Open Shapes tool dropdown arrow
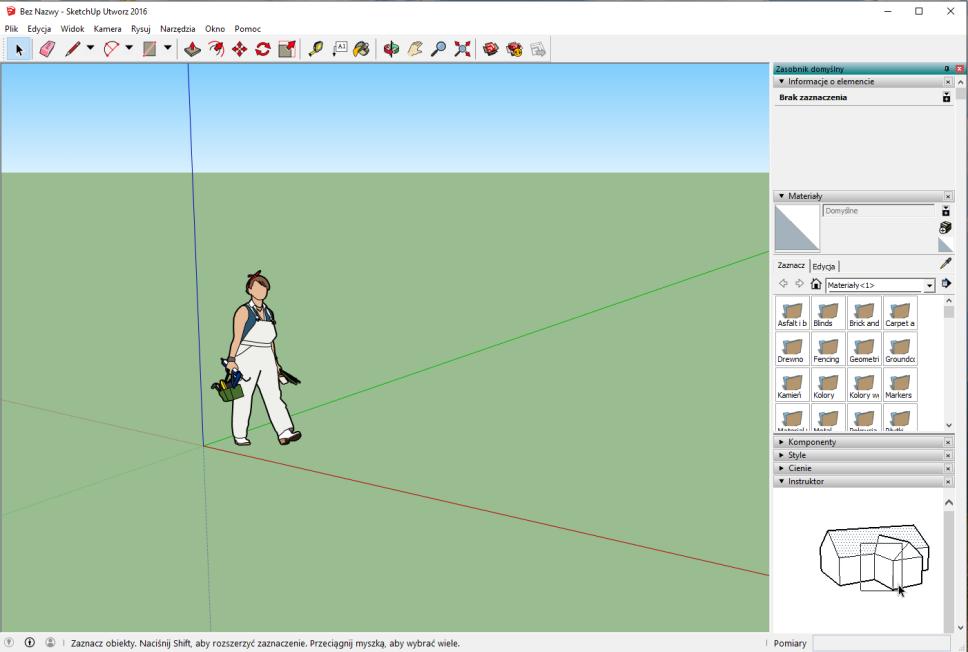The height and width of the screenshot is (652, 968). [167, 48]
